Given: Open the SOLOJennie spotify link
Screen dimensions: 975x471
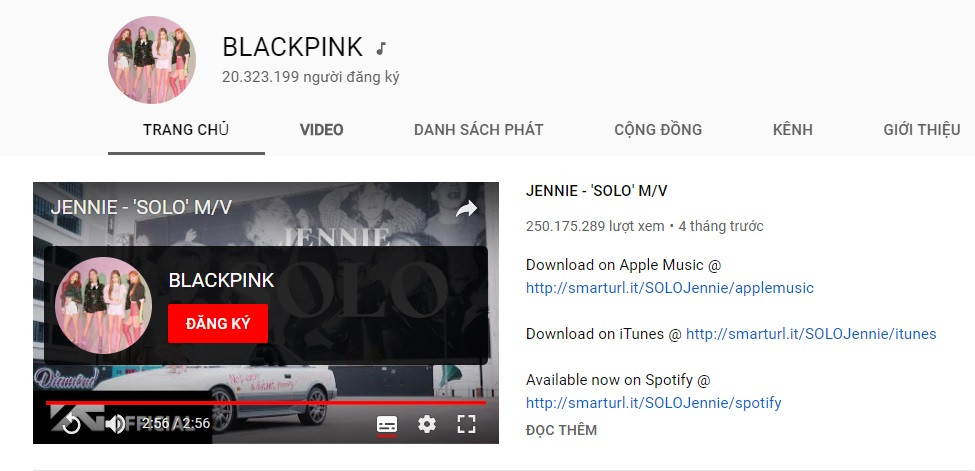Looking at the screenshot, I should coord(654,403).
